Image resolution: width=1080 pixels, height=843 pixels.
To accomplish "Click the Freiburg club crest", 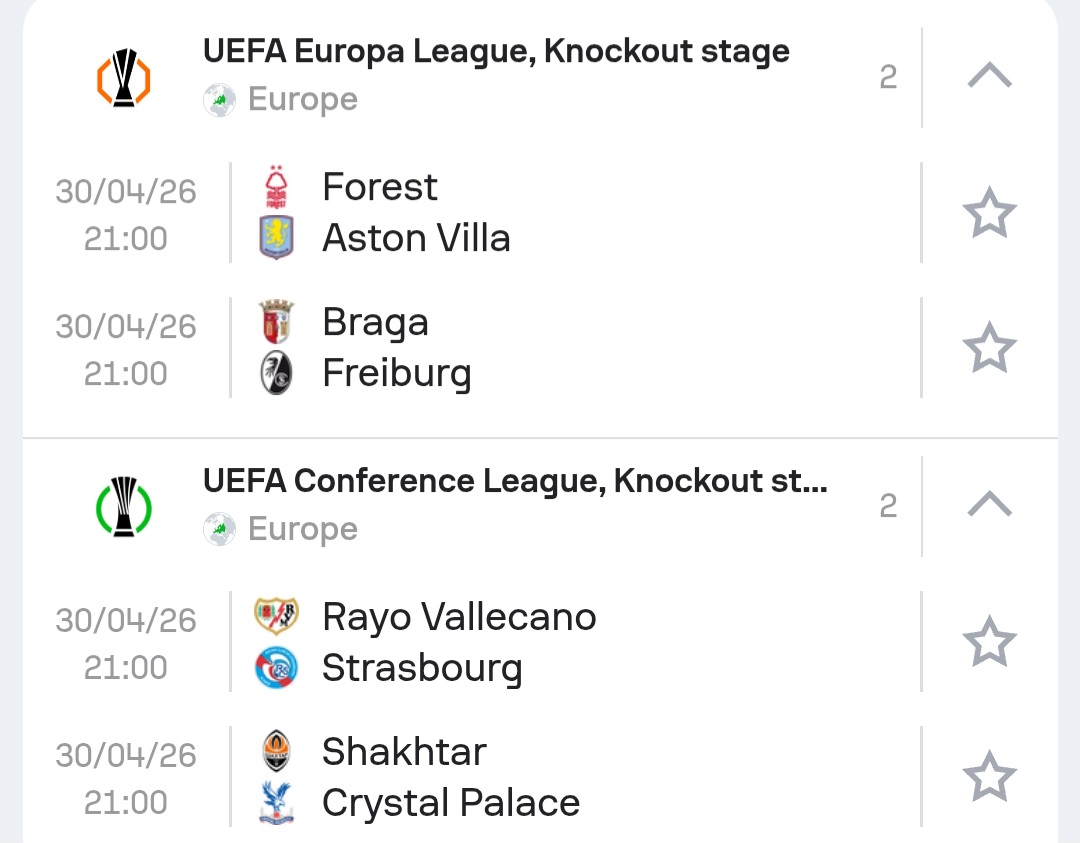I will pos(276,374).
